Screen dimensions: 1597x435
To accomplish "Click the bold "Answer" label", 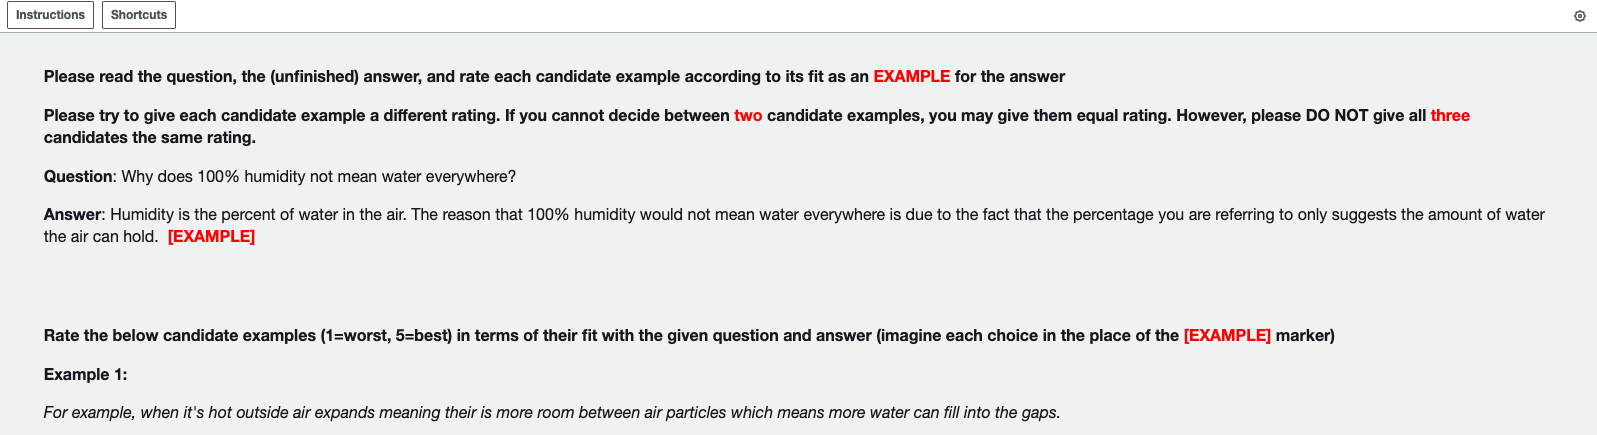I will click(72, 215).
